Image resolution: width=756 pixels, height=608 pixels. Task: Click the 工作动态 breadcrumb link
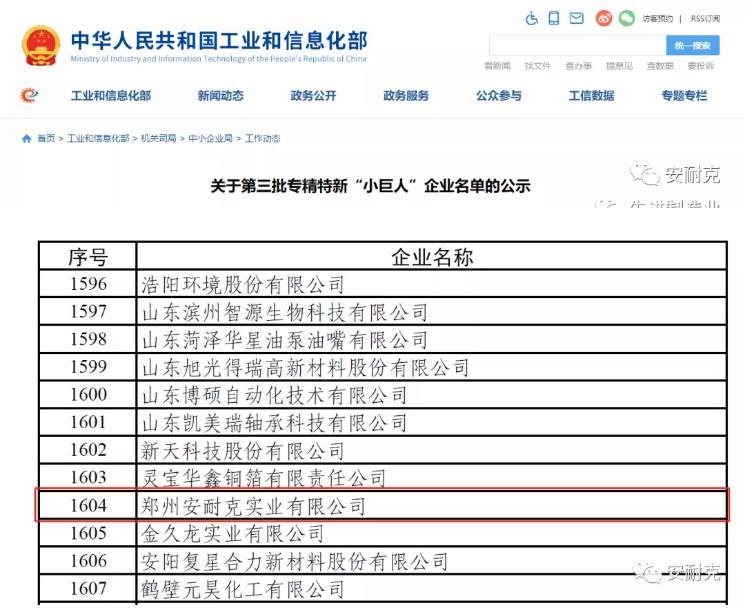(x=262, y=139)
